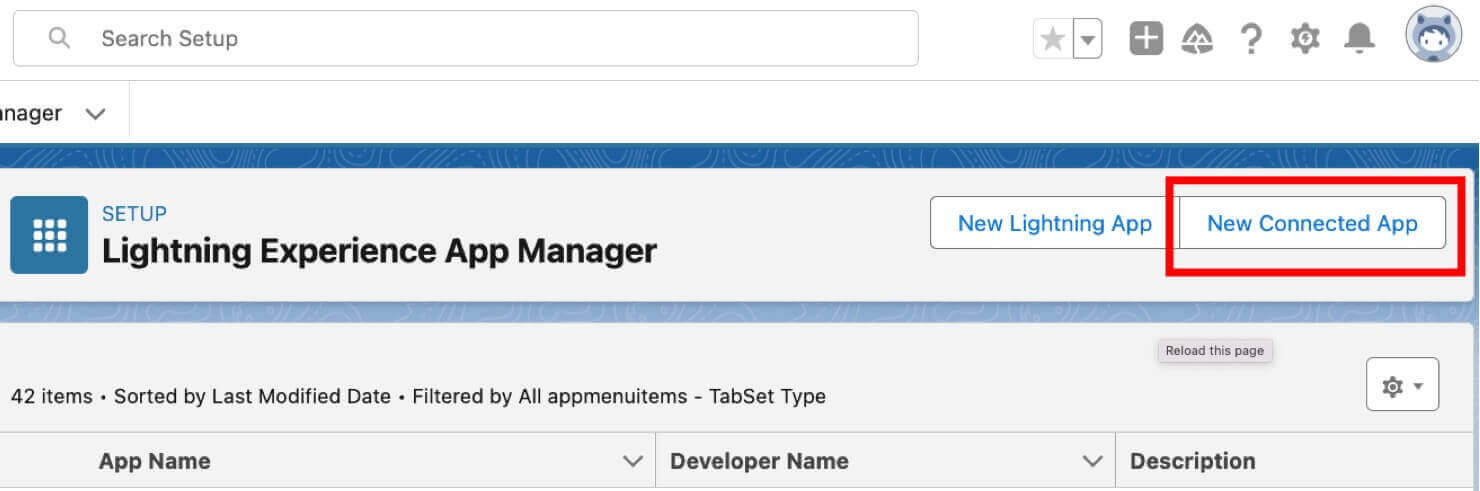The image size is (1480, 491).
Task: Open the App Manager tab chevron menu
Action: [x=96, y=113]
